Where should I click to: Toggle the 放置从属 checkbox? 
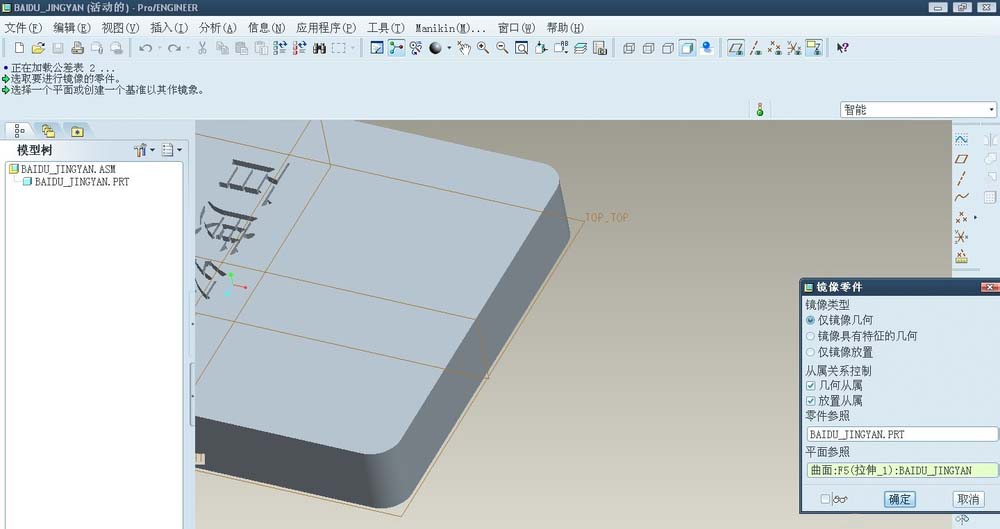[x=811, y=400]
